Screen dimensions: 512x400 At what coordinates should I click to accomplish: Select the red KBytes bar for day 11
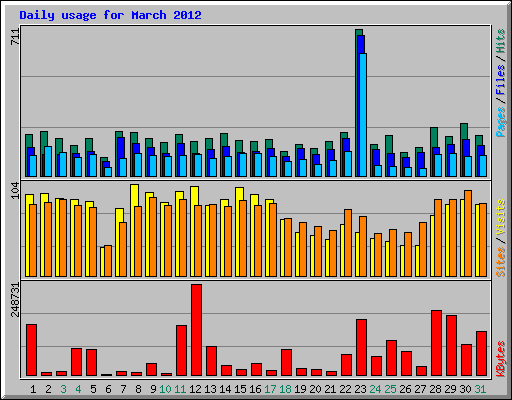point(181,351)
